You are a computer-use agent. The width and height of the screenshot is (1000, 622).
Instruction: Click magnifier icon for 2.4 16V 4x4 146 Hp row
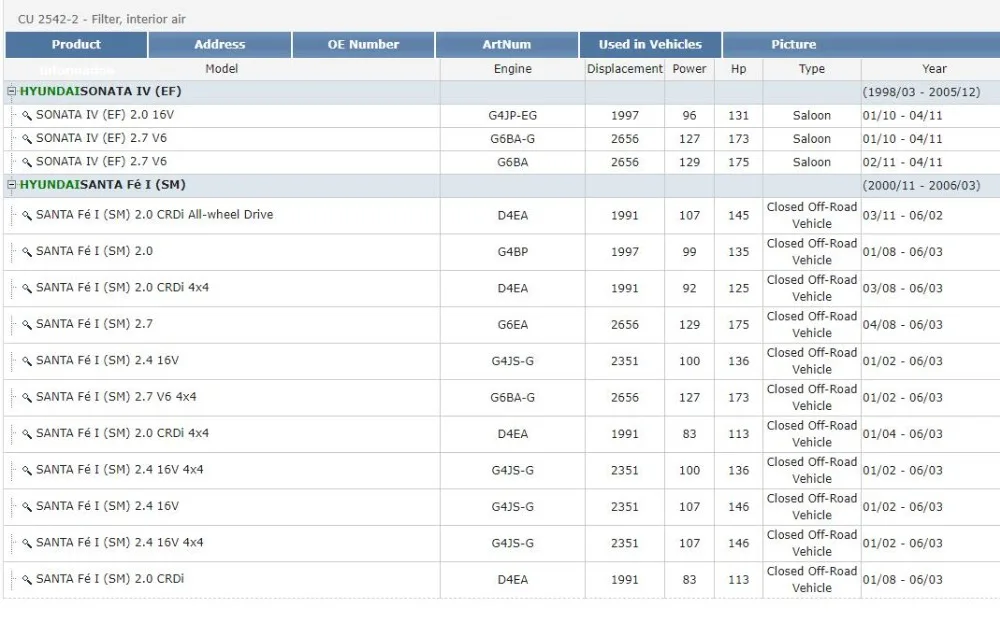coord(27,542)
